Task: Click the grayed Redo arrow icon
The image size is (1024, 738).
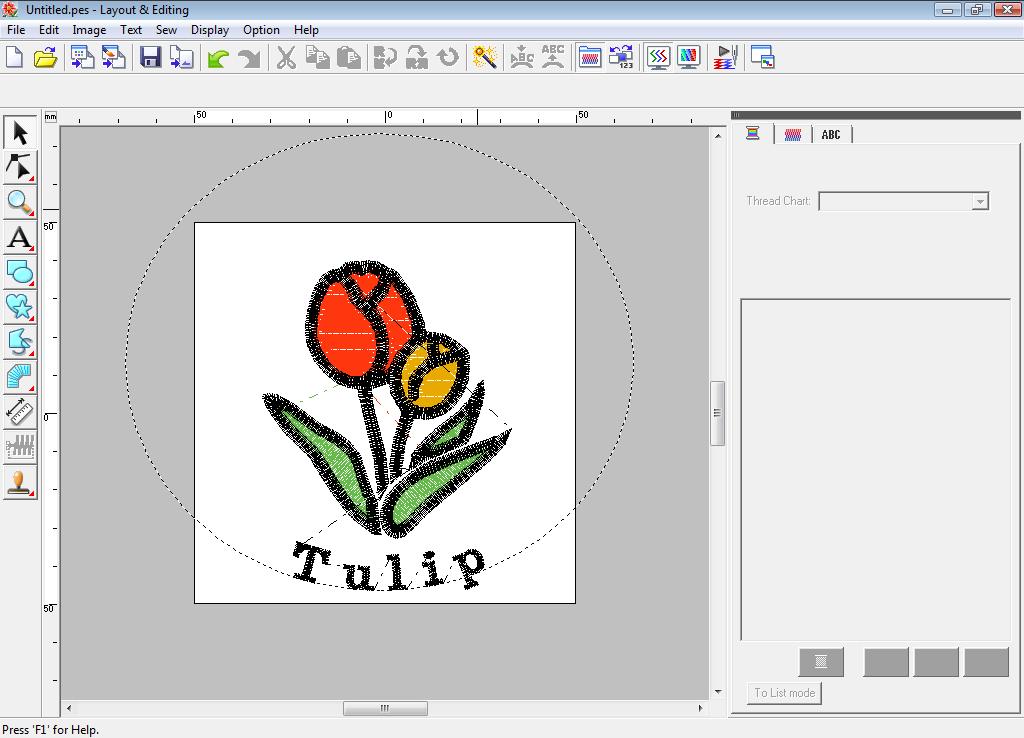Action: (249, 57)
